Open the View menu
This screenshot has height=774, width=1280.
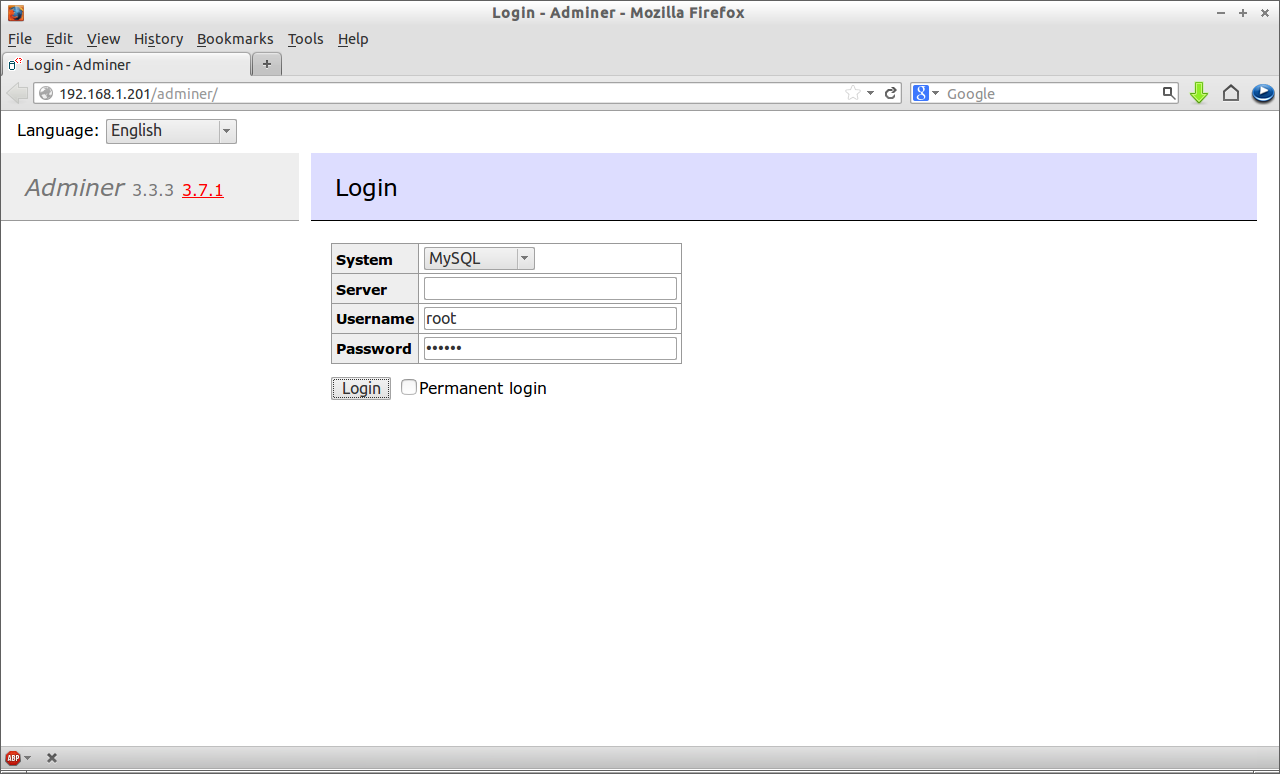tap(103, 39)
